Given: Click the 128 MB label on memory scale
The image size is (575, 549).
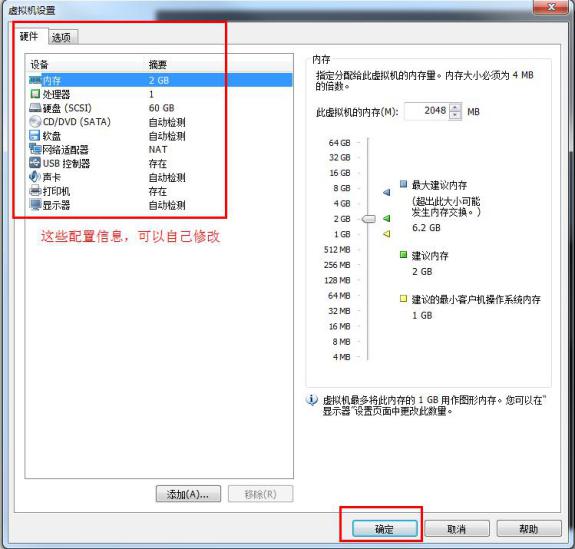Looking at the screenshot, I should tap(337, 280).
